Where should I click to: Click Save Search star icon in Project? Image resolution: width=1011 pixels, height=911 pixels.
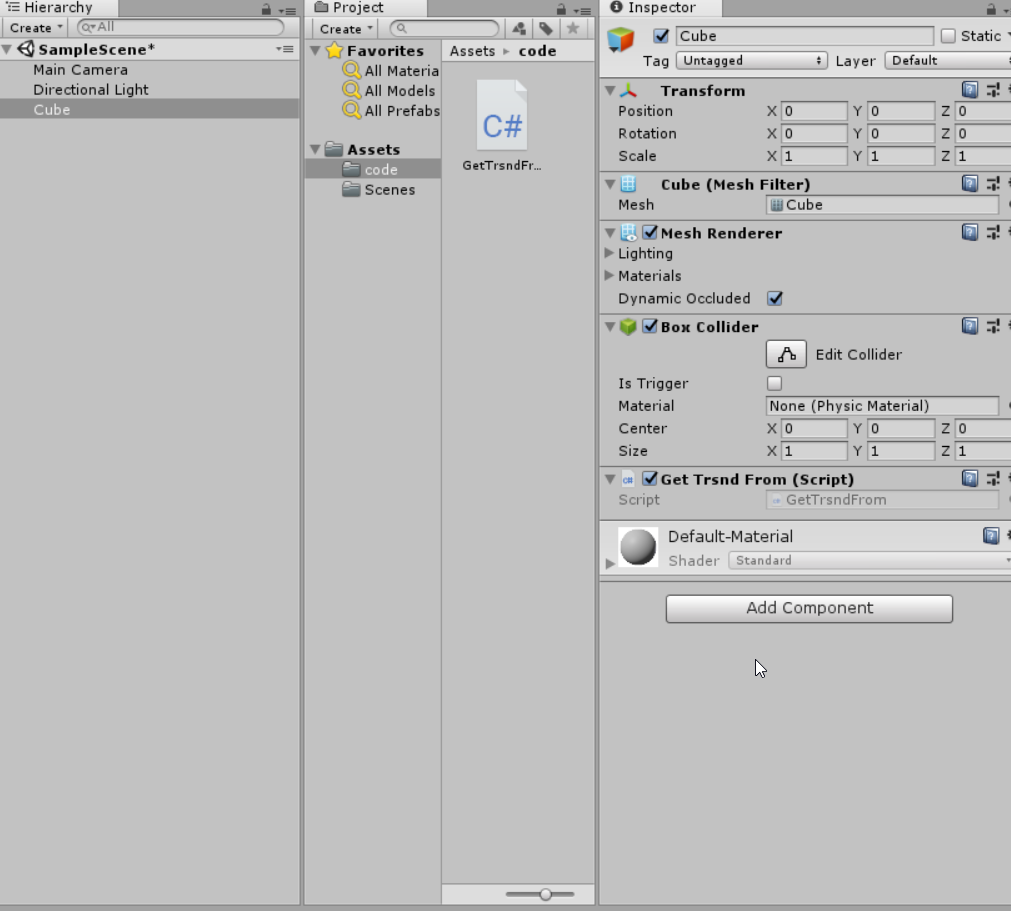coord(573,28)
